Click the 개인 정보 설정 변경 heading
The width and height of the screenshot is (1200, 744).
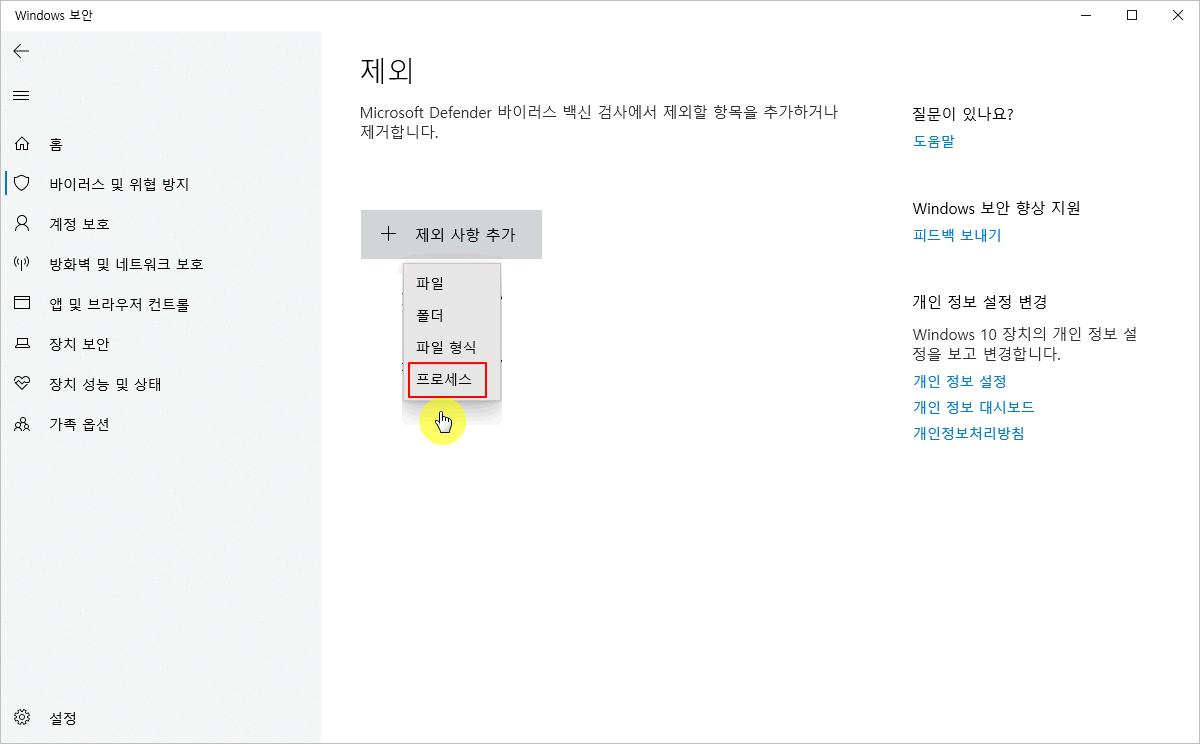(x=980, y=302)
